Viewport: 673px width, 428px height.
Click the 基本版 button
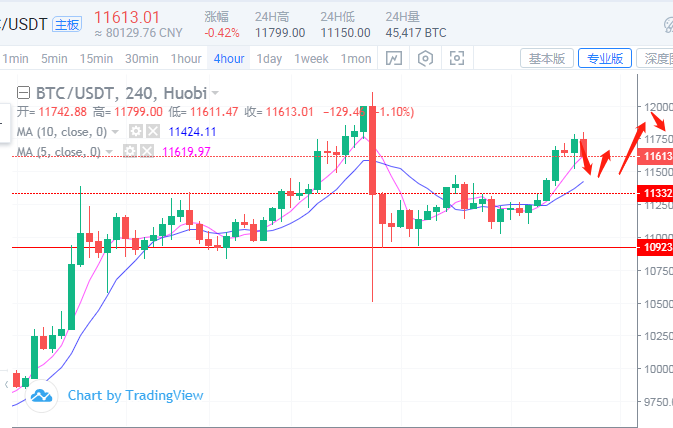click(x=547, y=59)
